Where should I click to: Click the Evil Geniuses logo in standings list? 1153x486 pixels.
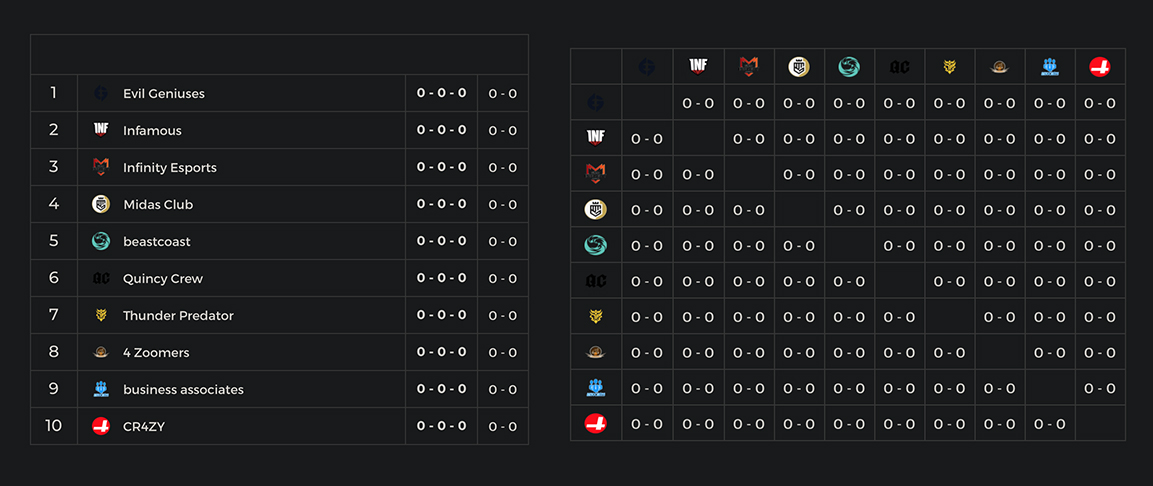[101, 93]
